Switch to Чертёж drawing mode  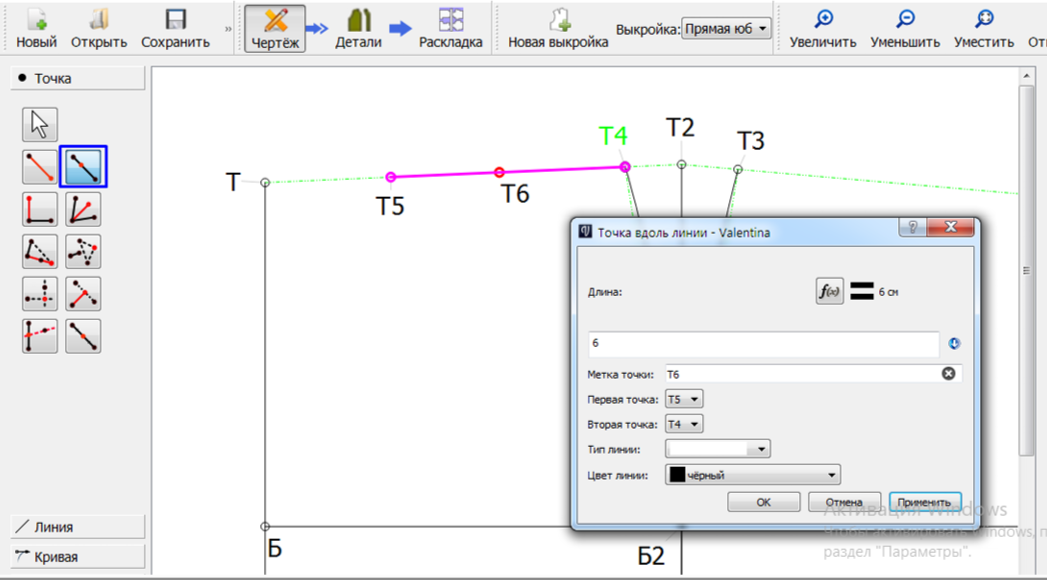click(275, 28)
